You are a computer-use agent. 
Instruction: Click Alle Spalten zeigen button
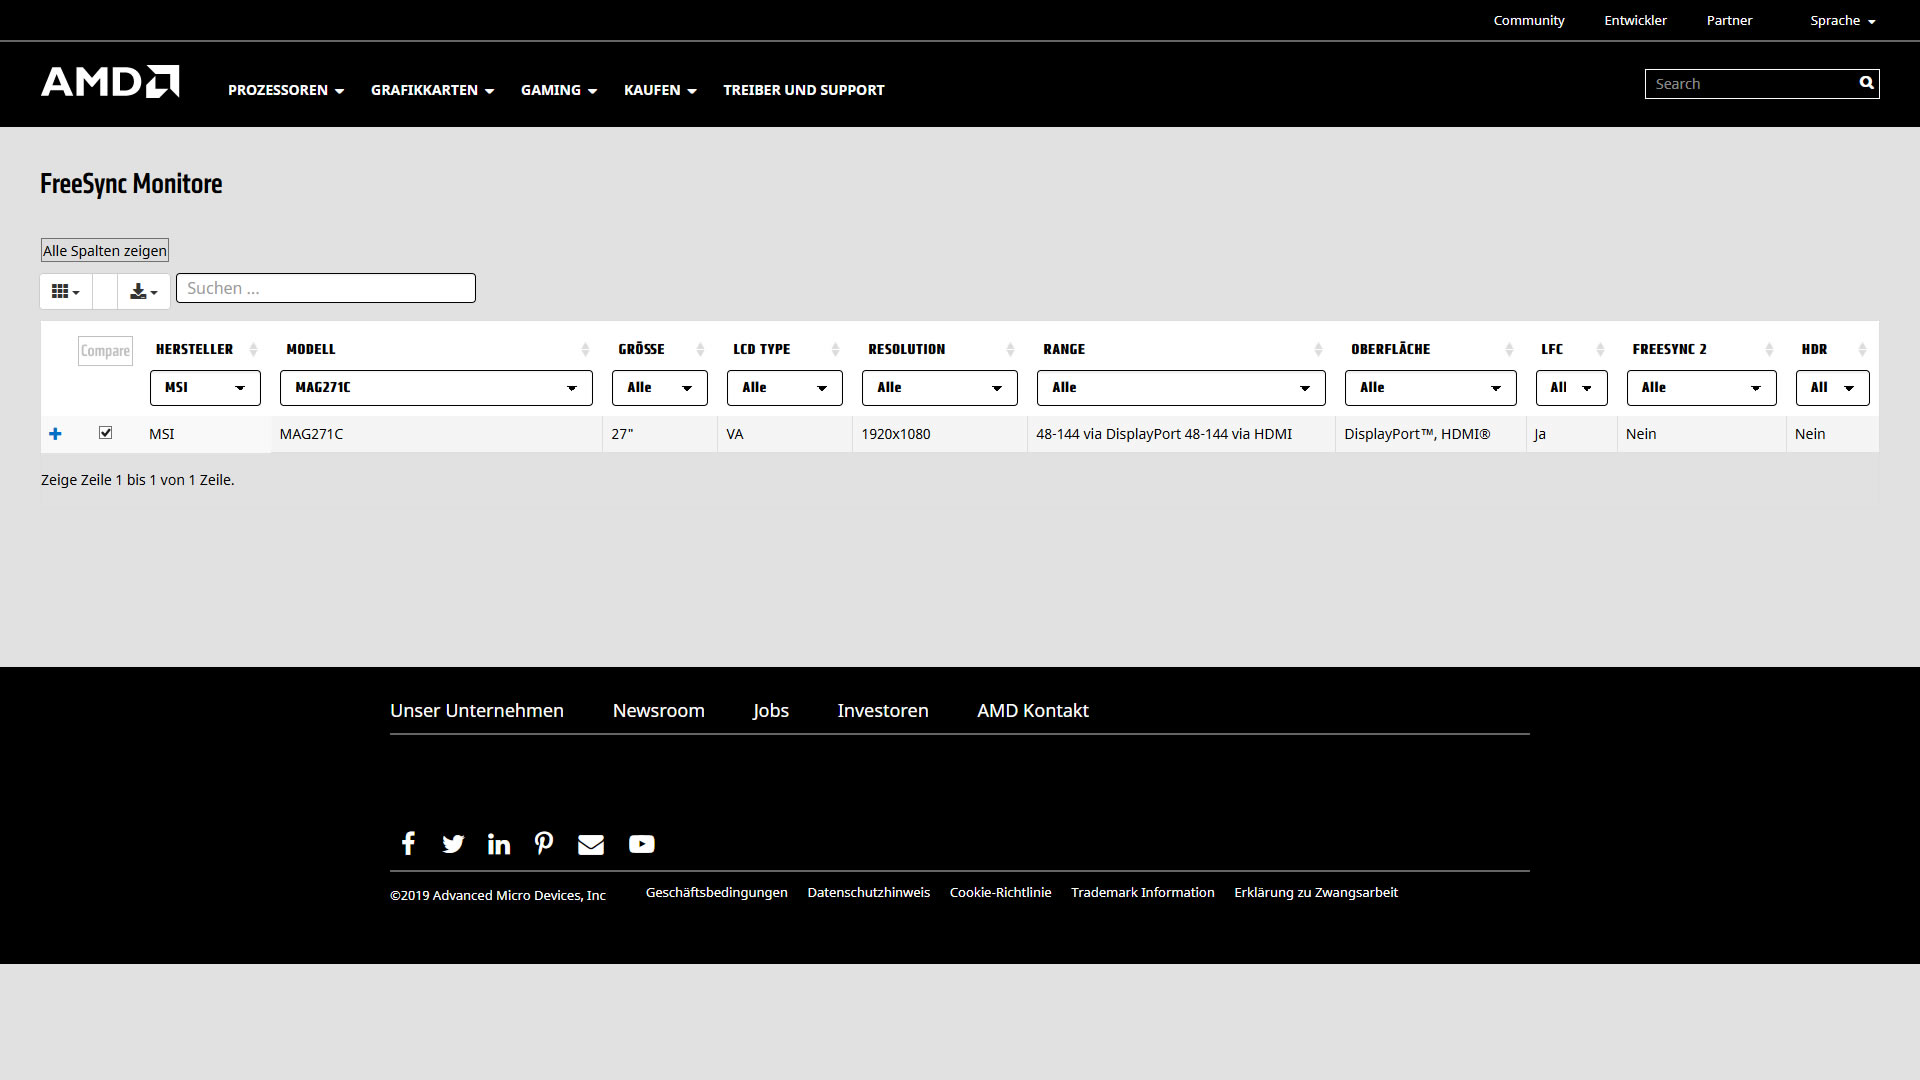point(104,250)
